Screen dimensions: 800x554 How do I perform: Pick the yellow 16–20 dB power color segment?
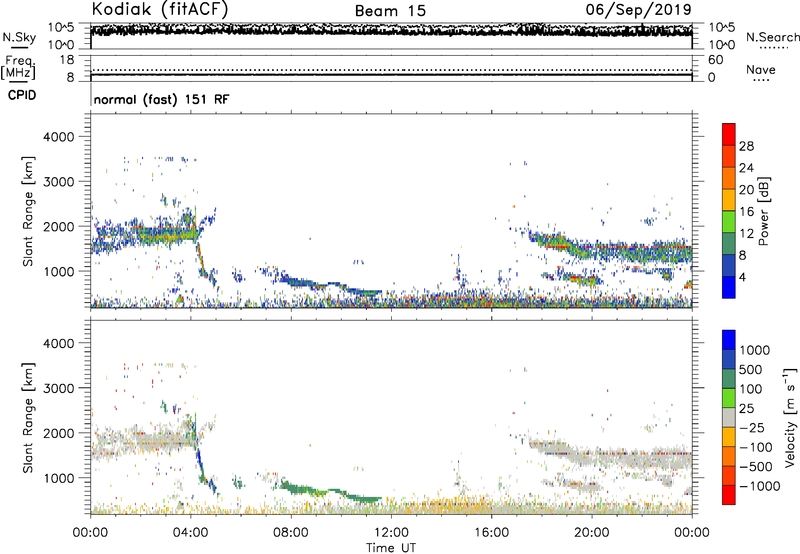729,201
